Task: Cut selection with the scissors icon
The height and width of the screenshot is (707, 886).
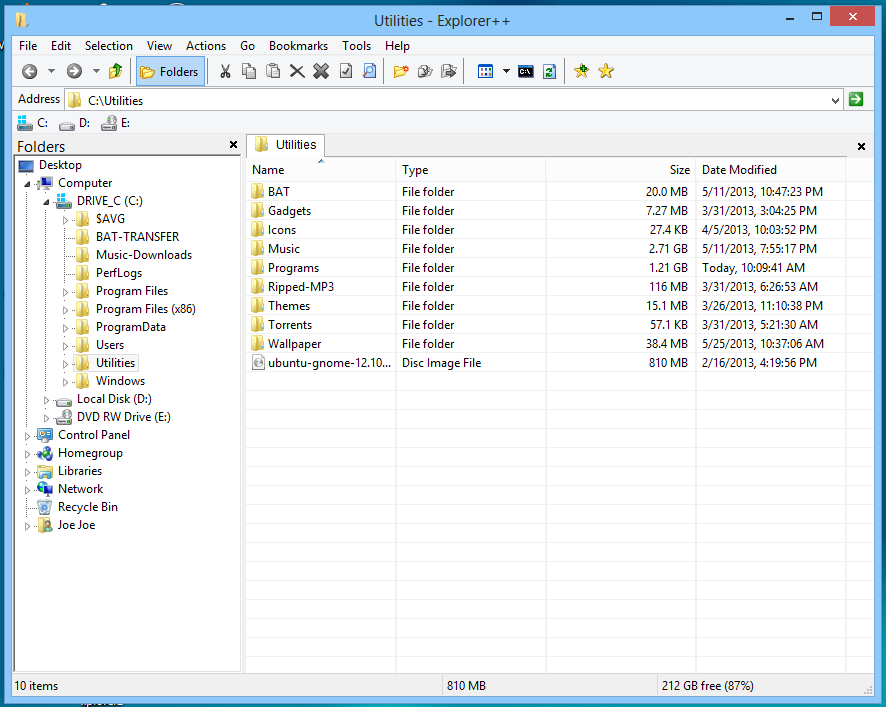Action: (x=225, y=71)
